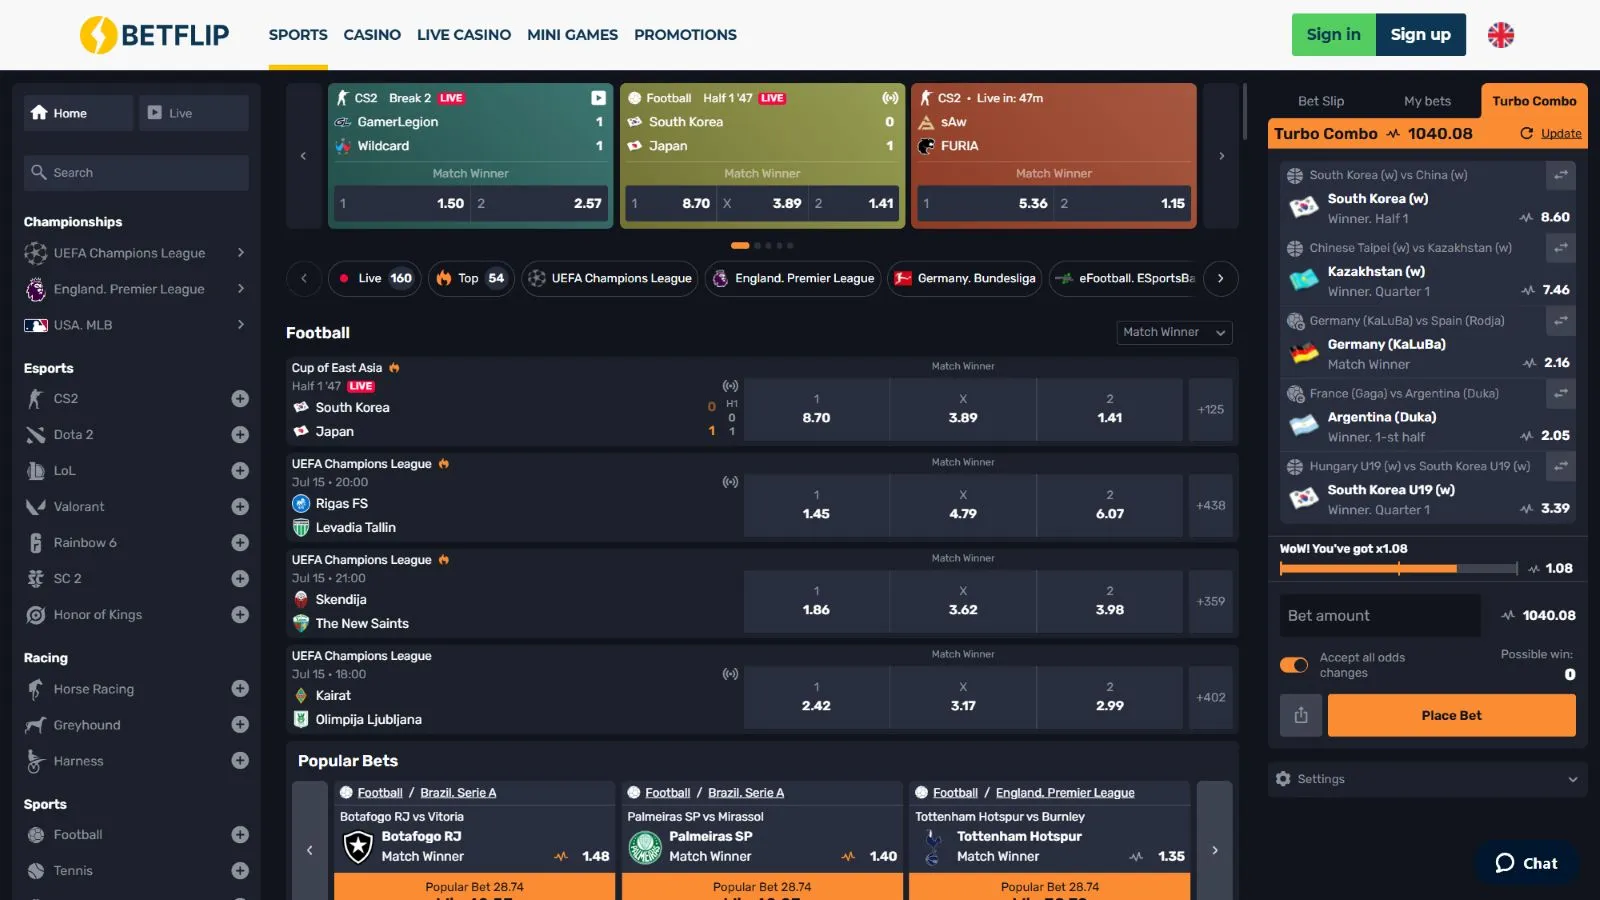Click the plus icon next to Horse Racing
1600x900 pixels.
[240, 689]
